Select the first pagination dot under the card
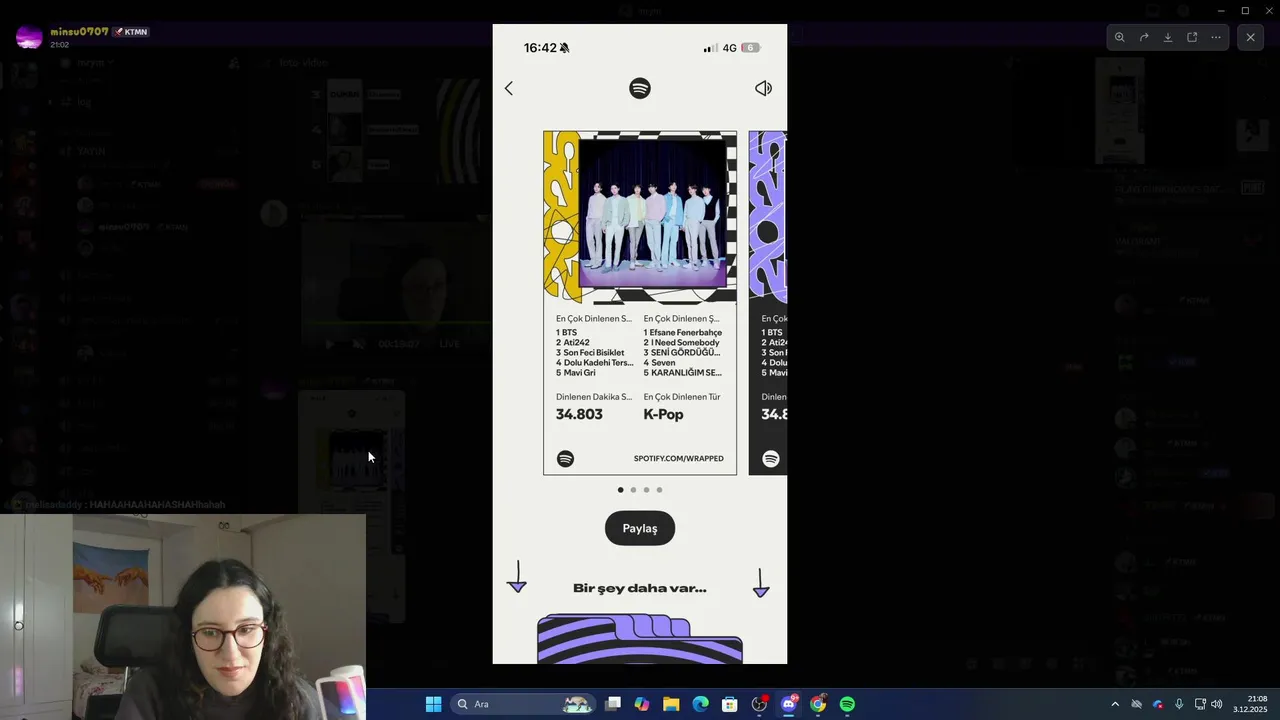Screen dimensions: 1280x720 click(620, 490)
